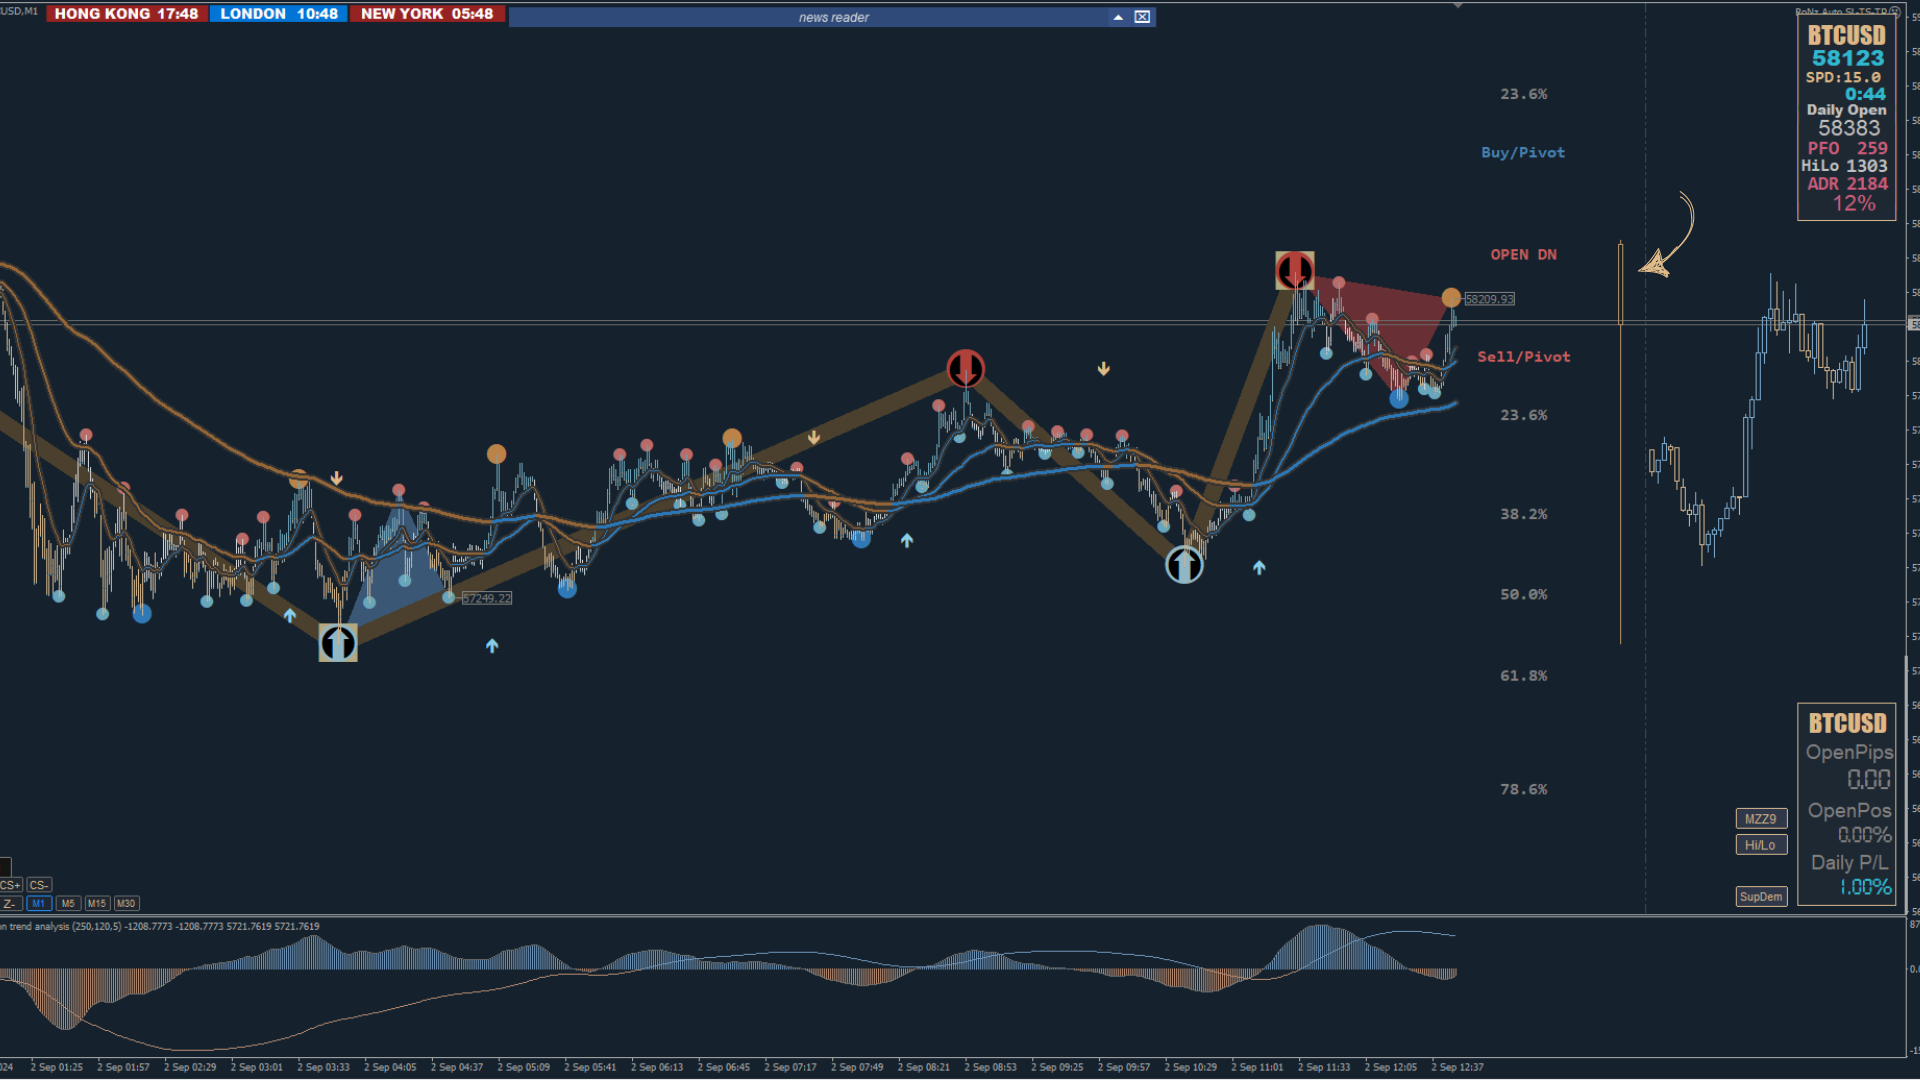
Task: Collapse the news reader panel arrow
Action: pos(1117,17)
